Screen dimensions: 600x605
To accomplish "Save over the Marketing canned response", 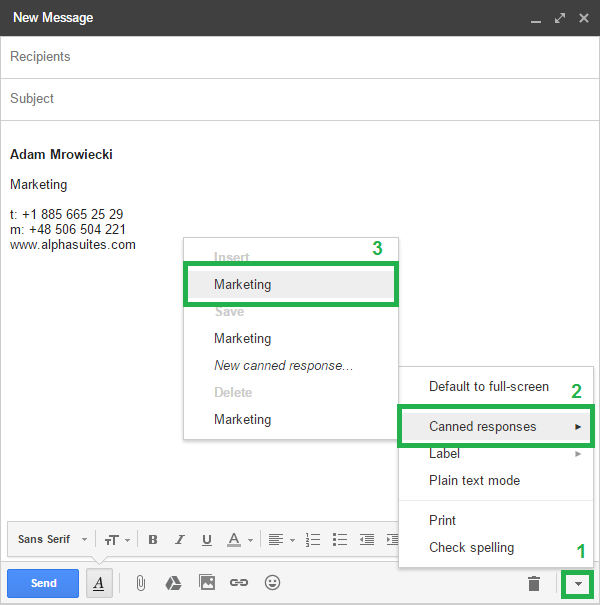I will tap(291, 338).
